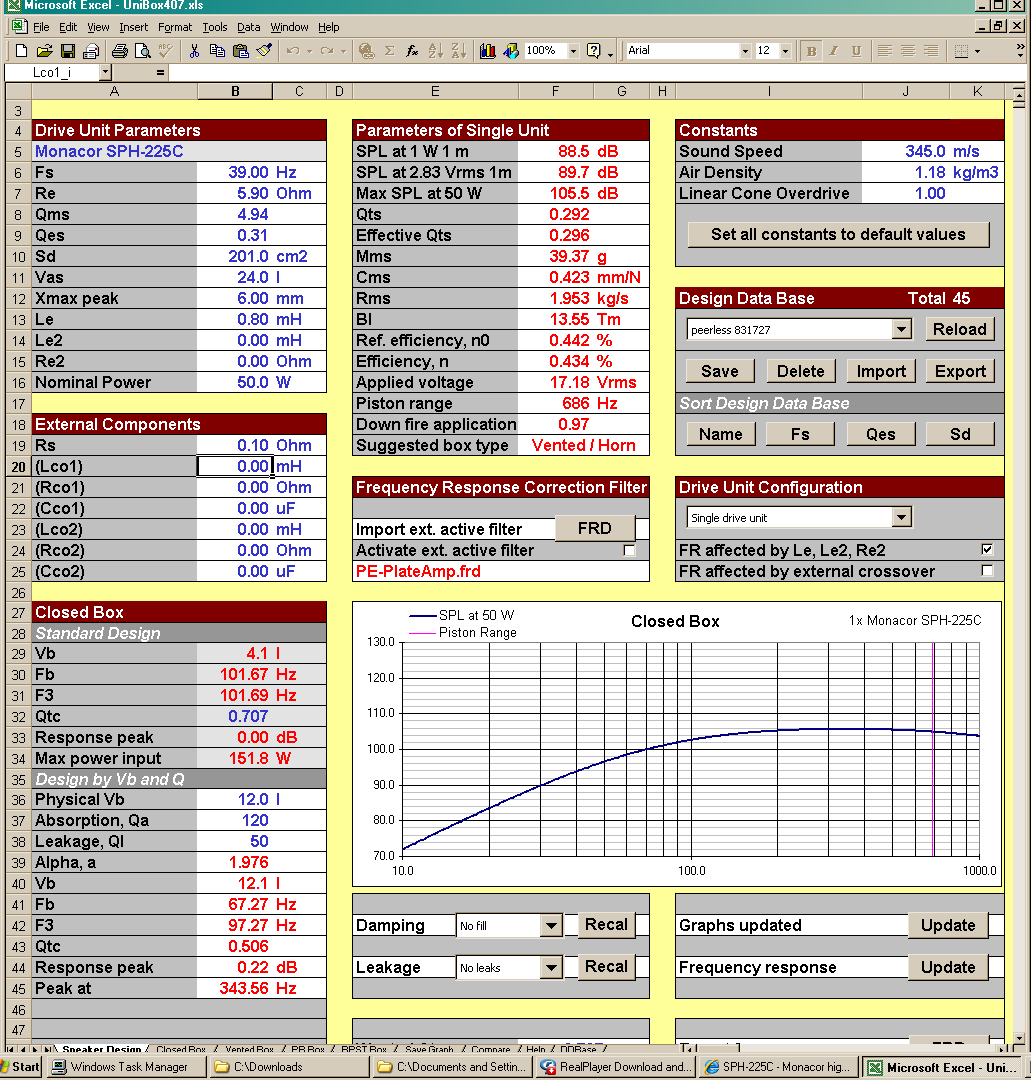Click the Borders icon
The width and height of the screenshot is (1031, 1080).
[961, 50]
